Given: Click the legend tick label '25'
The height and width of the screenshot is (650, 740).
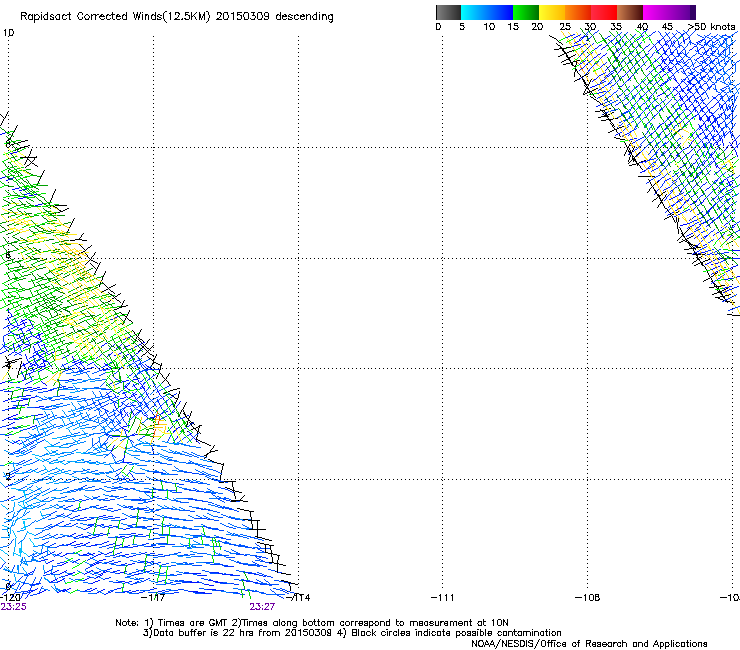Looking at the screenshot, I should pyautogui.click(x=565, y=27).
